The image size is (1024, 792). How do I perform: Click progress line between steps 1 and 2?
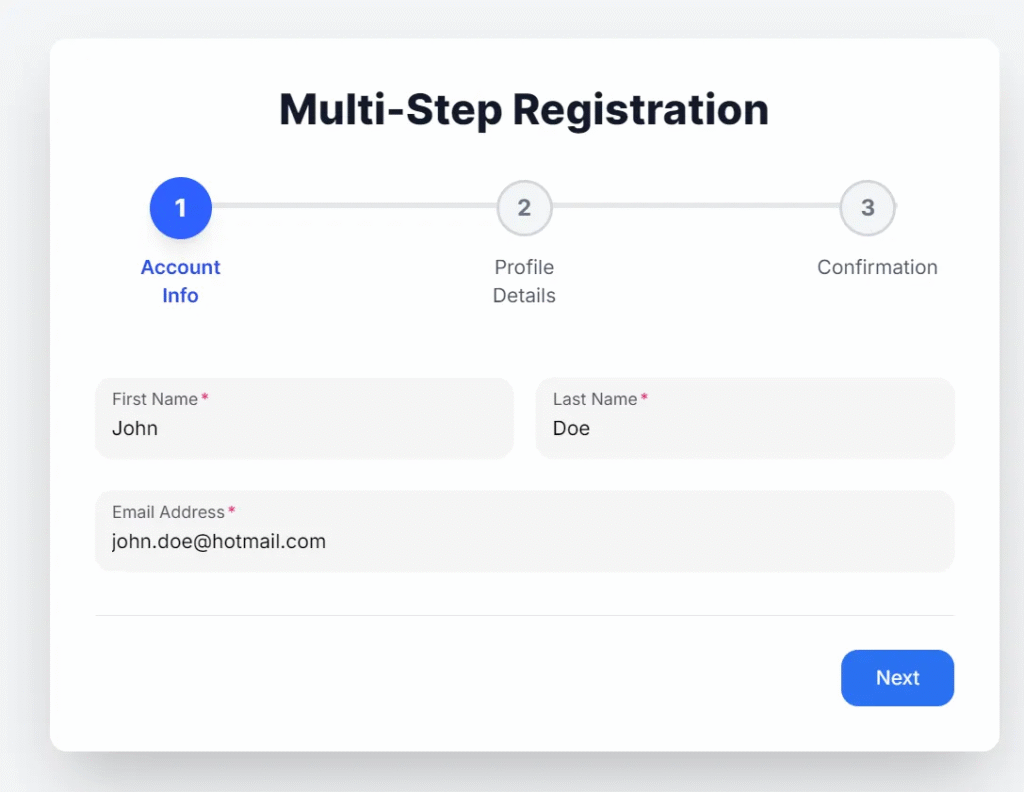click(x=354, y=206)
